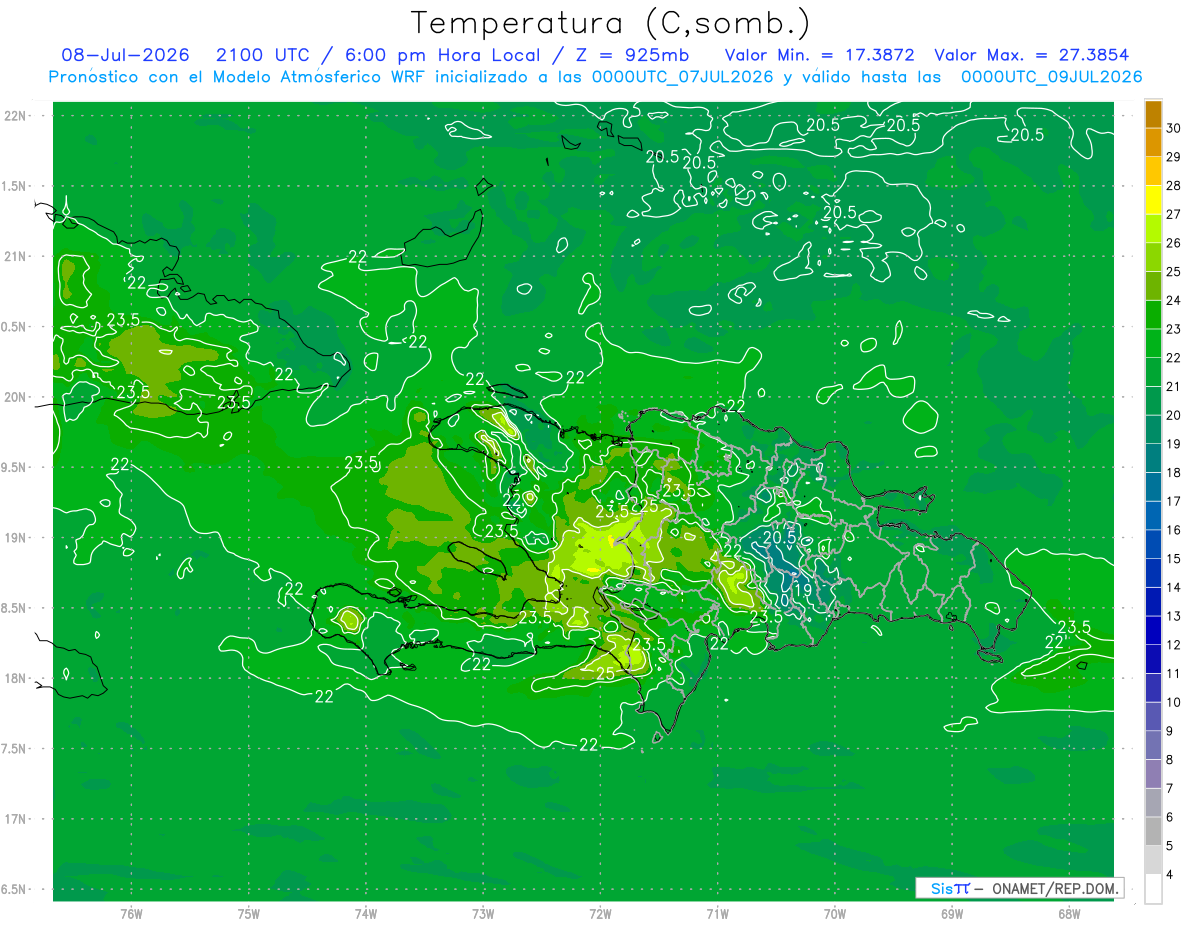The image size is (1200, 927).
Task: Click the valid-until time "0000UTC_09JUL2026"
Action: [1051, 77]
